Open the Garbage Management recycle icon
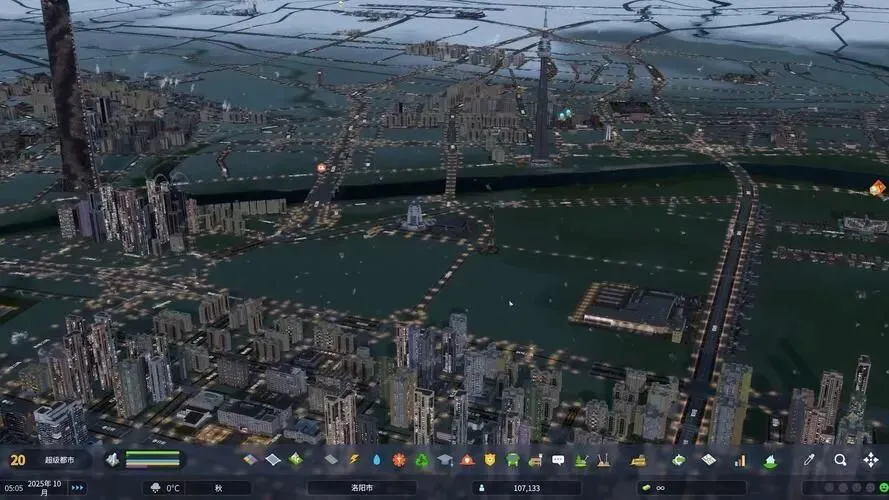The height and width of the screenshot is (500, 889). [x=422, y=460]
